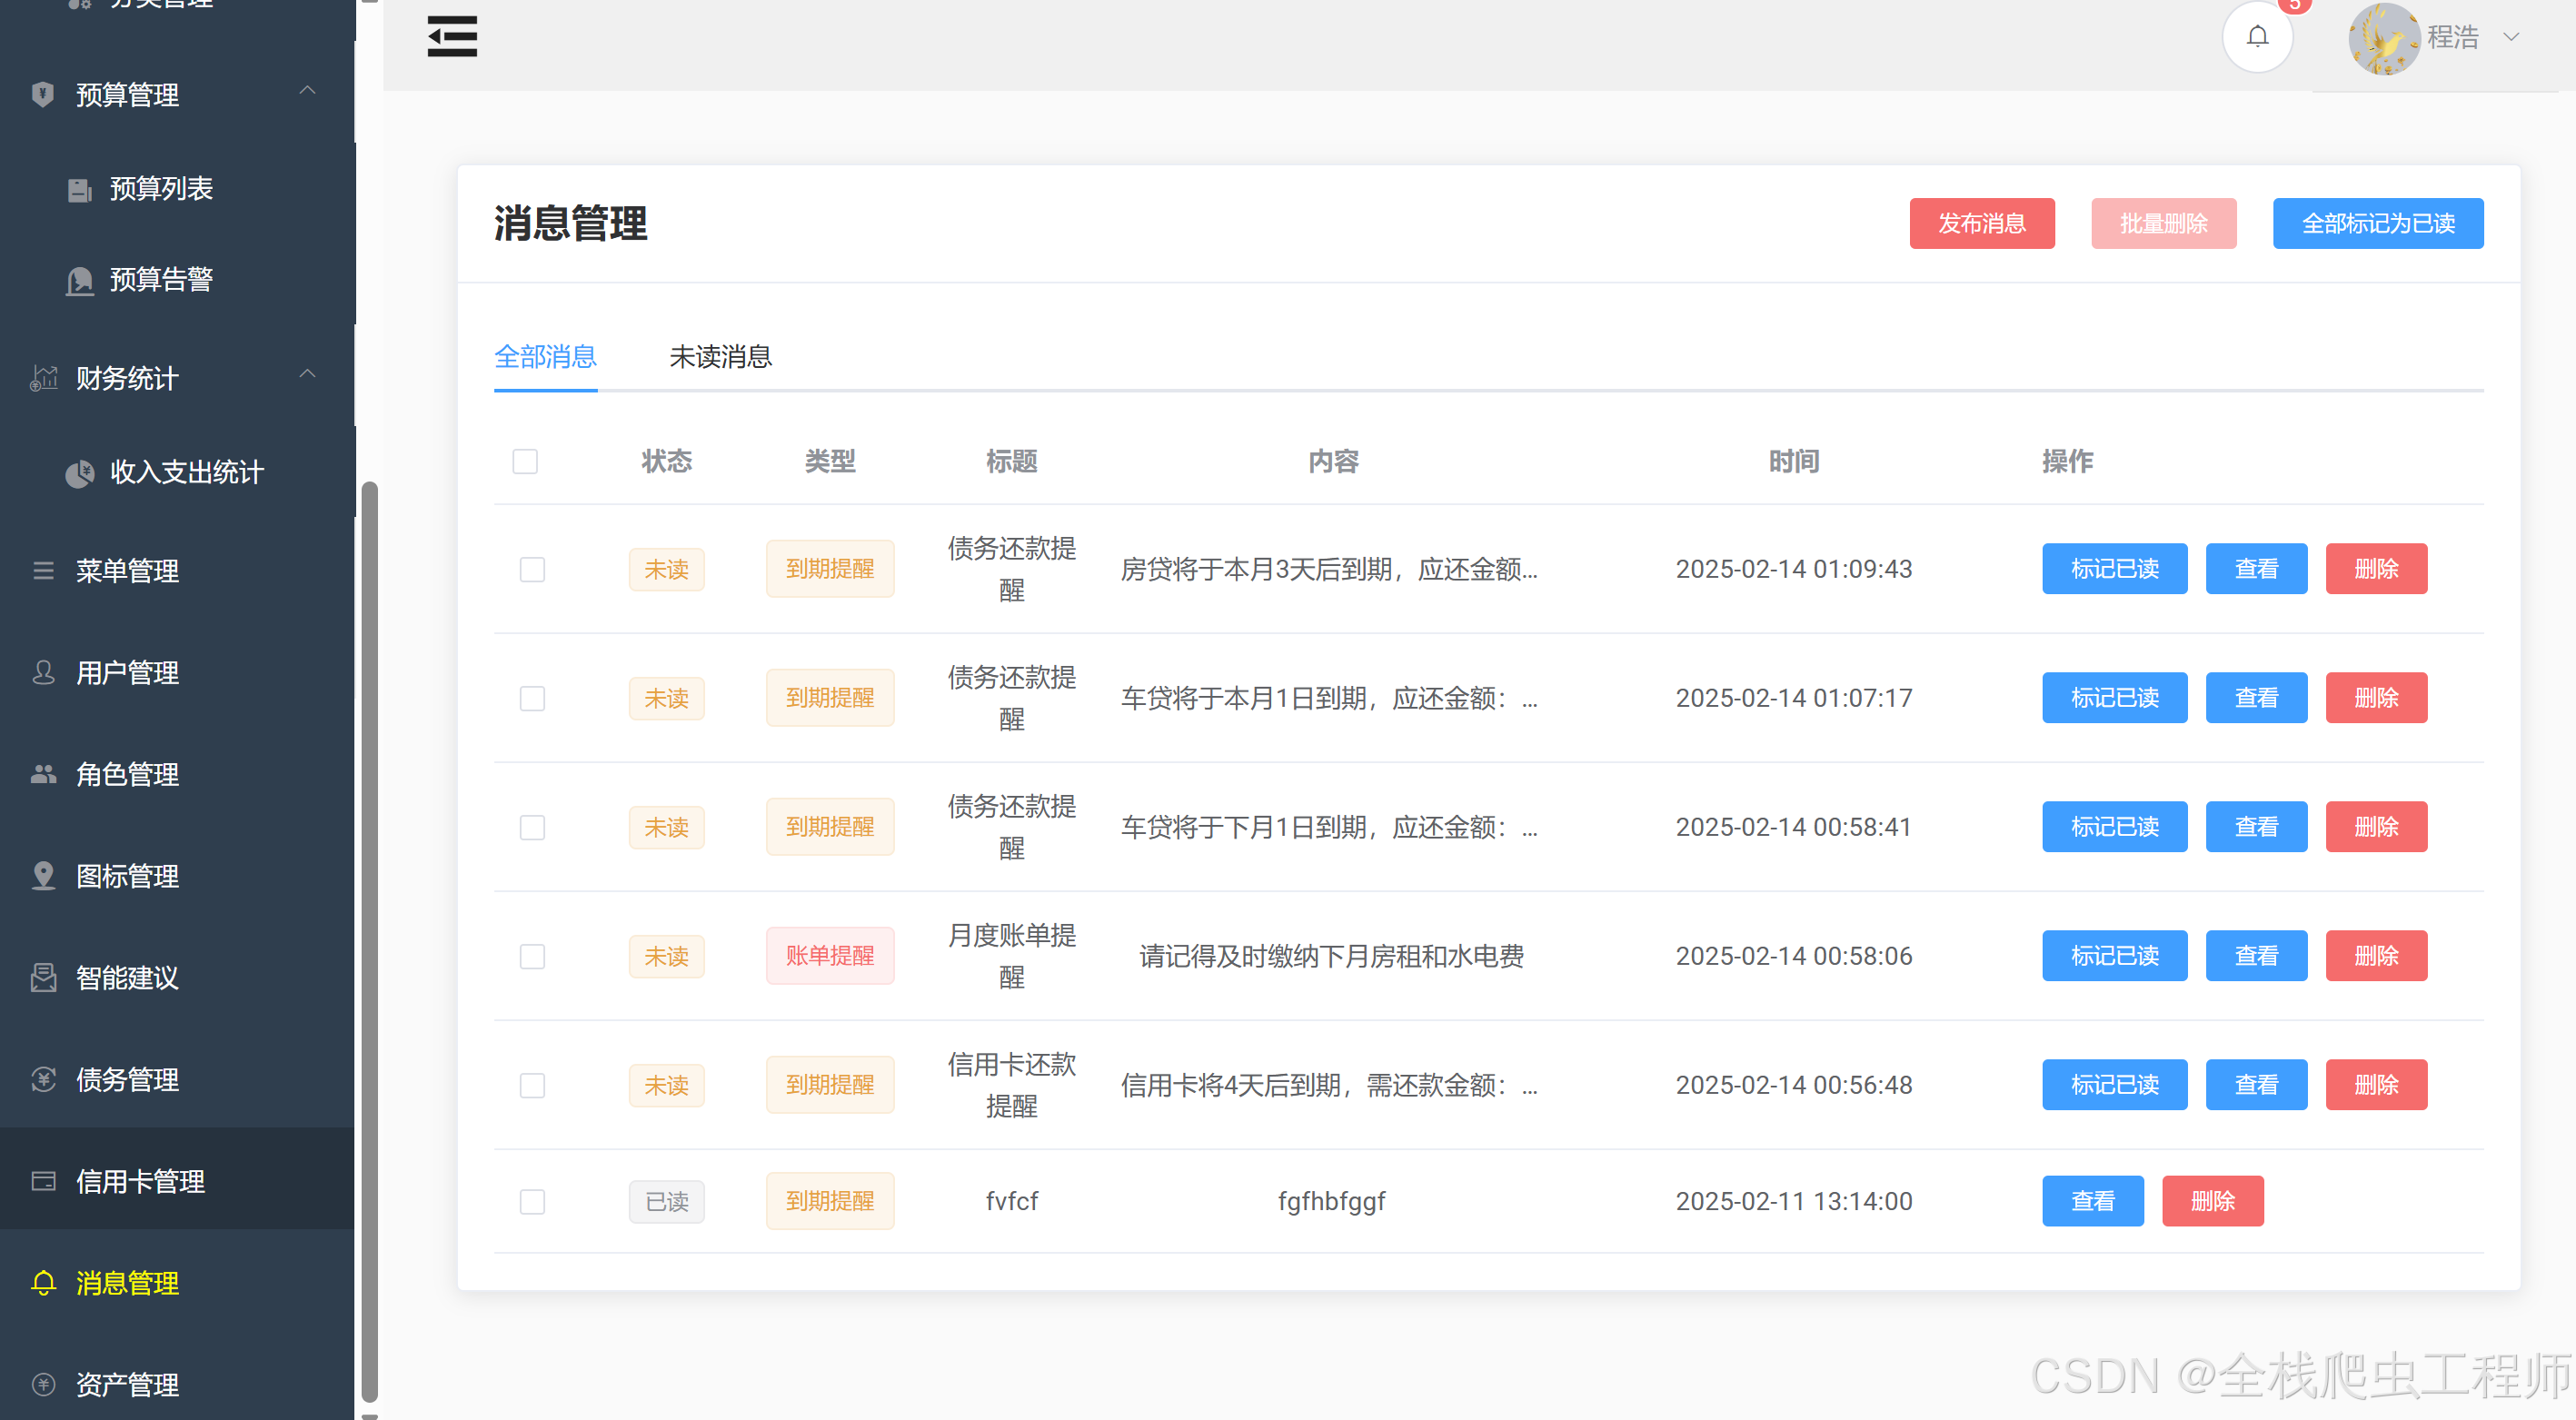This screenshot has width=2576, height=1420.
Task: Click the 预算告警 alarm icon
Action: 79,281
